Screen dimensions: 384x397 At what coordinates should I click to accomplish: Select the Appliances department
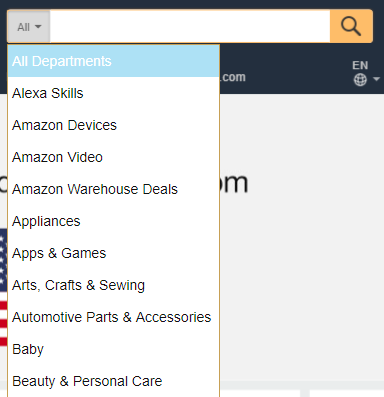[x=114, y=221]
